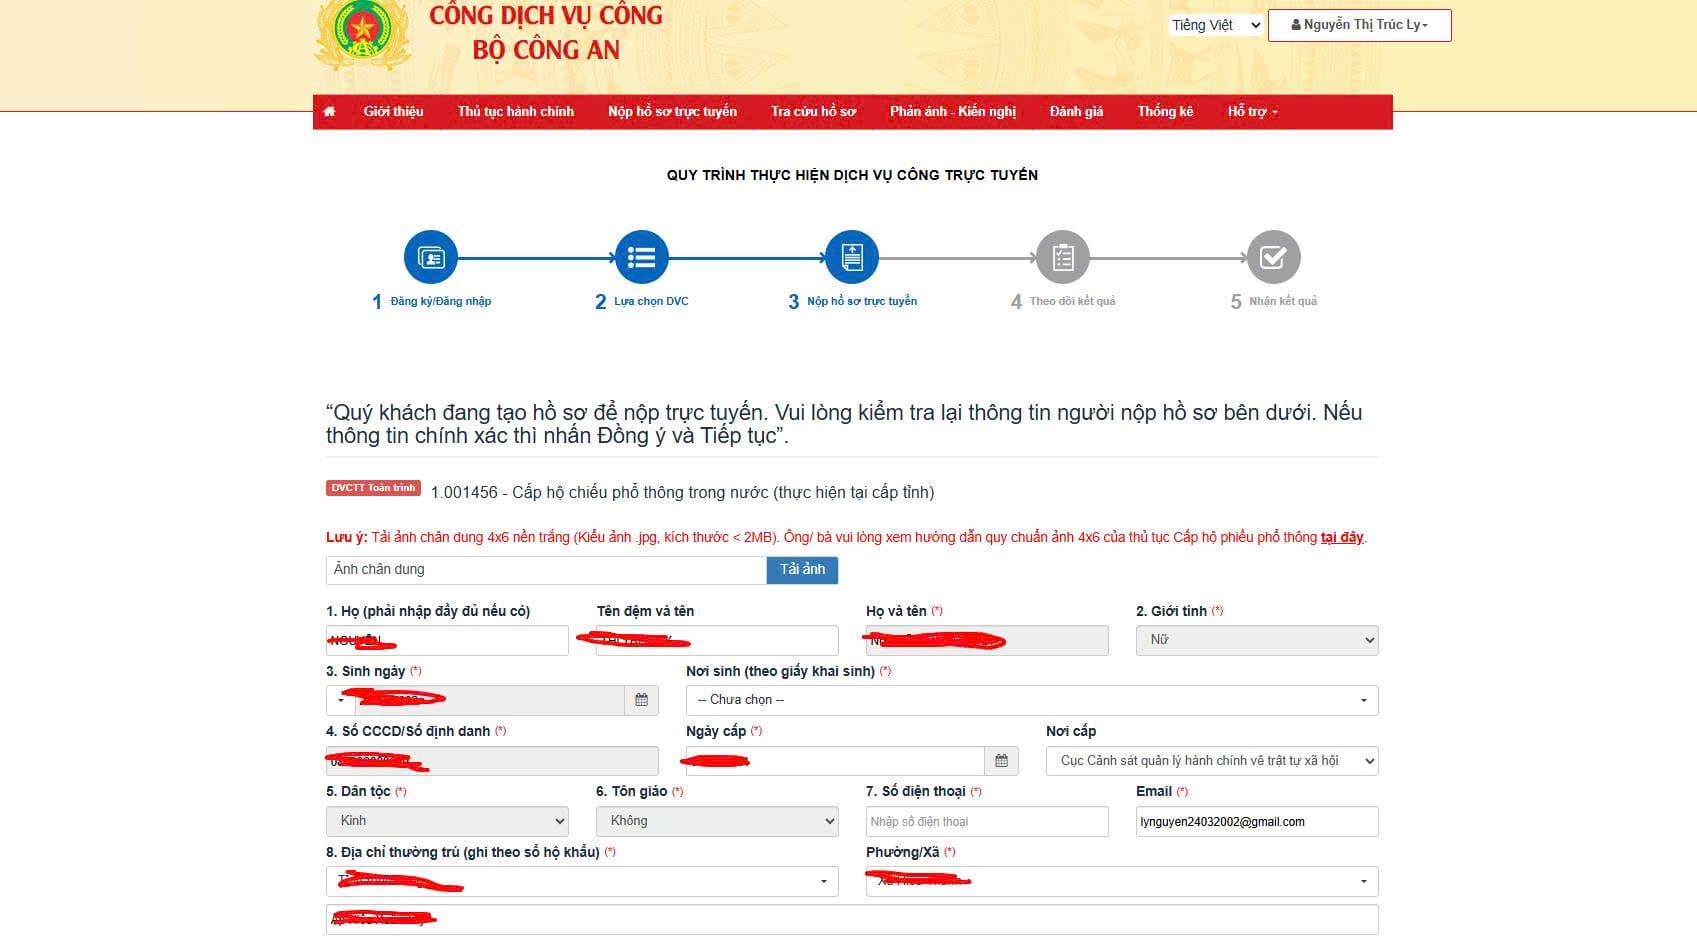Screen dimensions: 1697x936
Task: Open the calendar picker next to Sinh ngày
Action: coord(641,700)
